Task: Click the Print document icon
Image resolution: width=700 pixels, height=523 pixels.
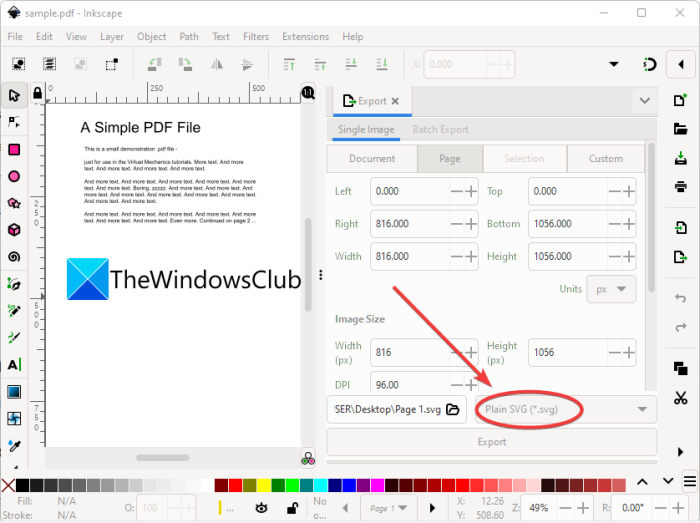Action: click(x=680, y=186)
